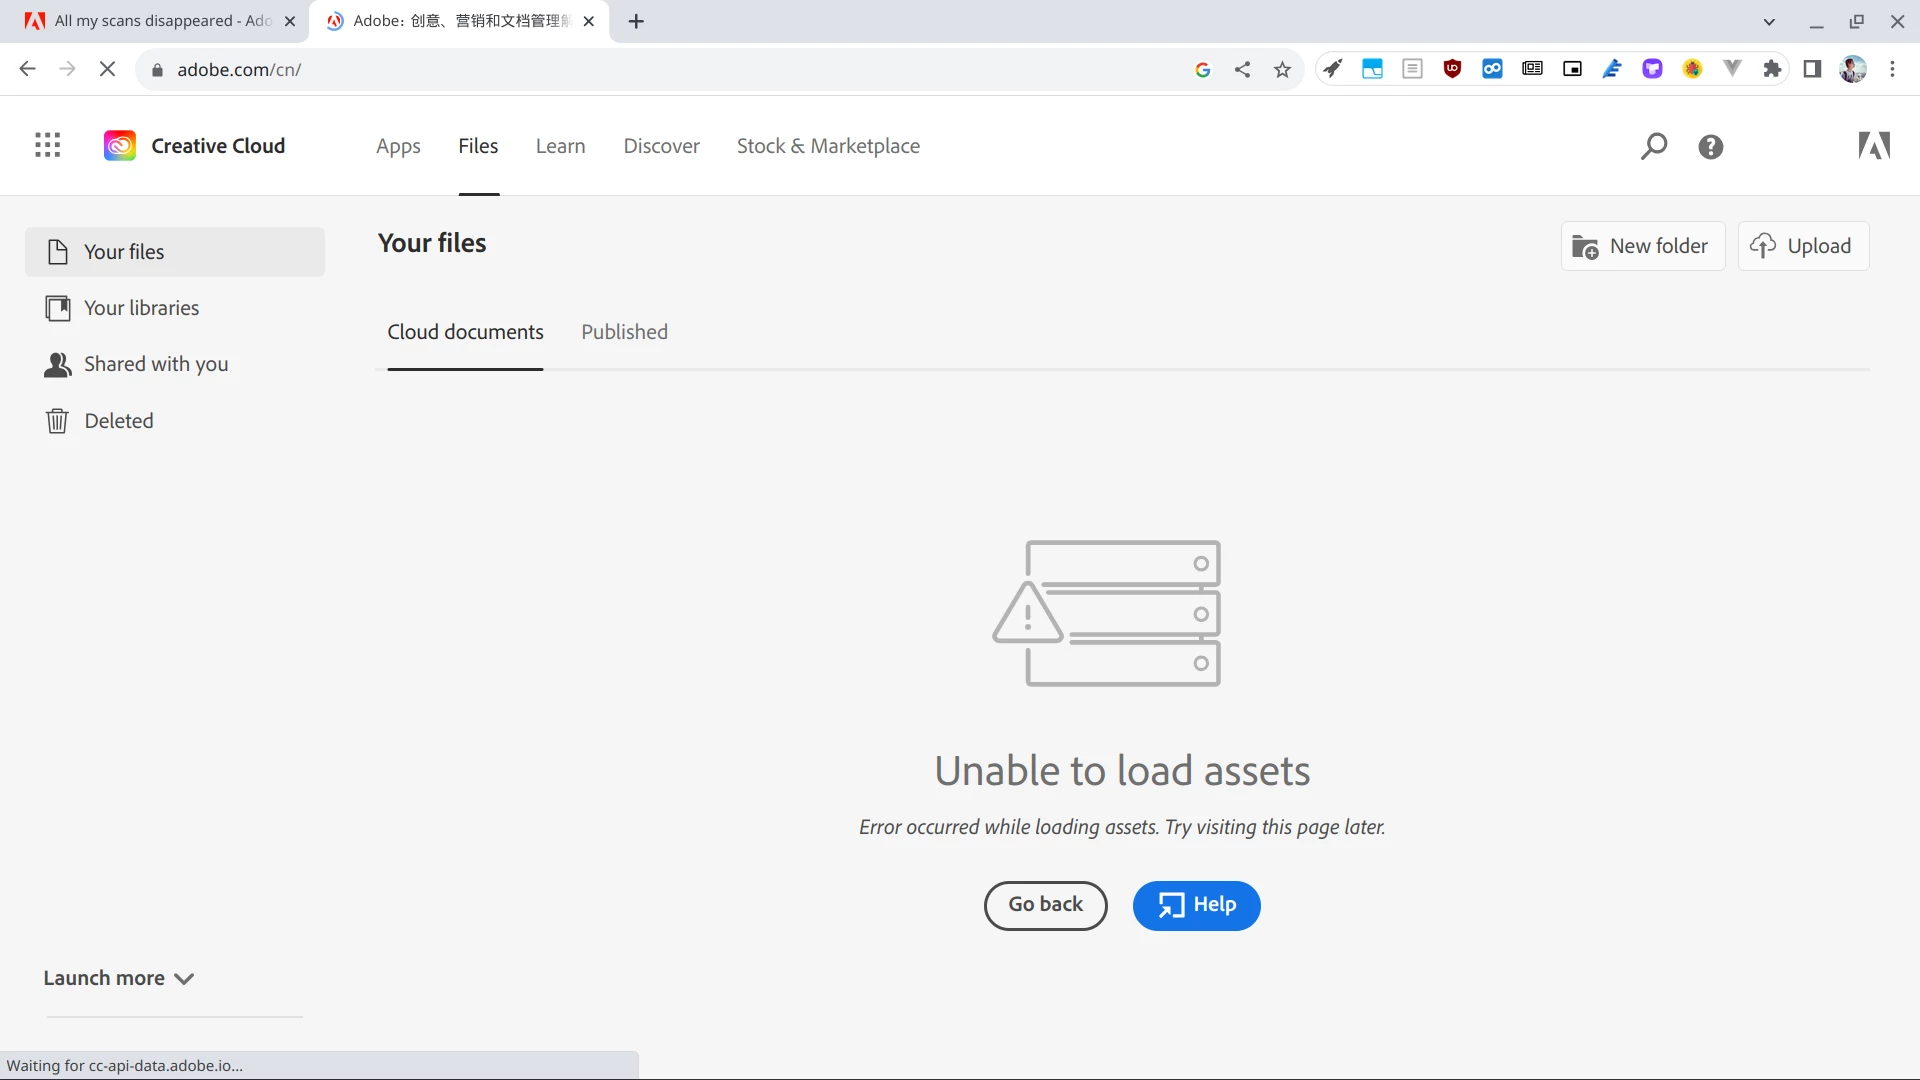This screenshot has width=1920, height=1080.
Task: Open Your libraries in the sidebar
Action: click(x=140, y=308)
